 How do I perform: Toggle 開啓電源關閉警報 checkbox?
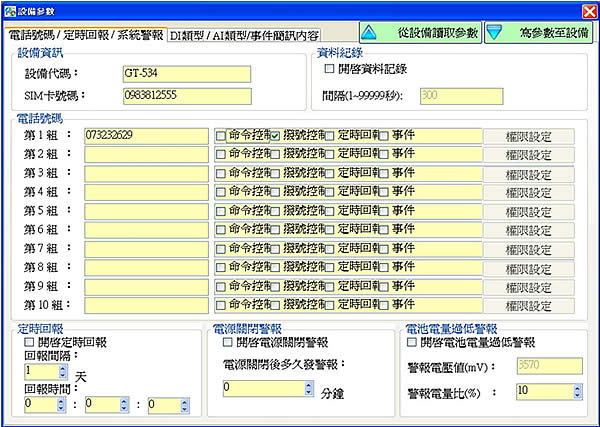pyautogui.click(x=227, y=342)
